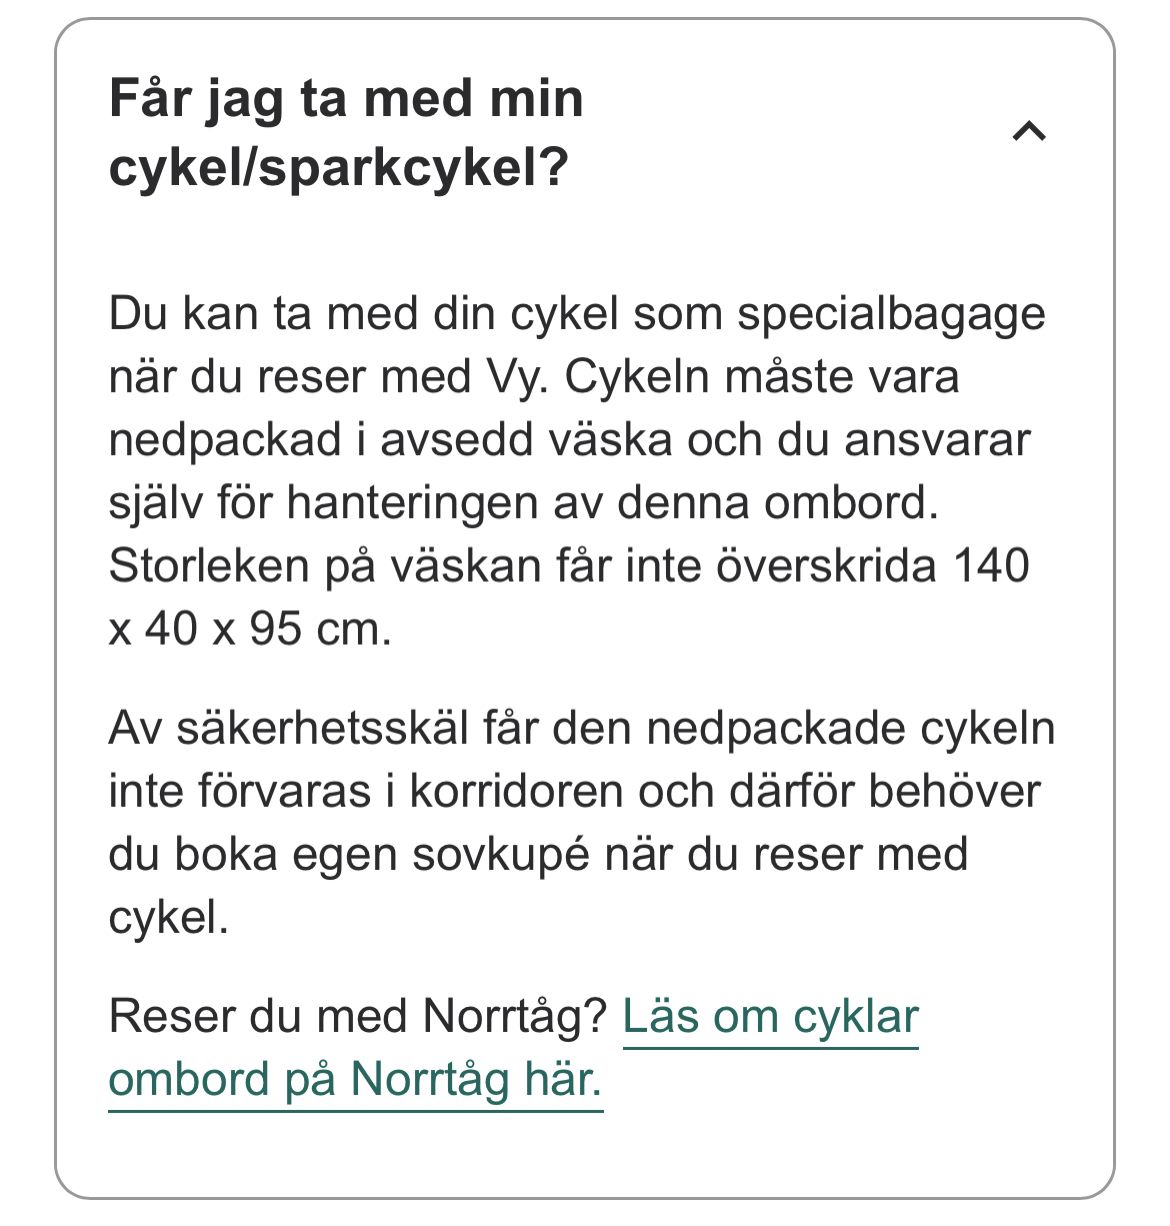Follow the 'ombord på Norrtåg här.' link text
Image resolution: width=1170 pixels, height=1226 pixels.
coord(355,1079)
